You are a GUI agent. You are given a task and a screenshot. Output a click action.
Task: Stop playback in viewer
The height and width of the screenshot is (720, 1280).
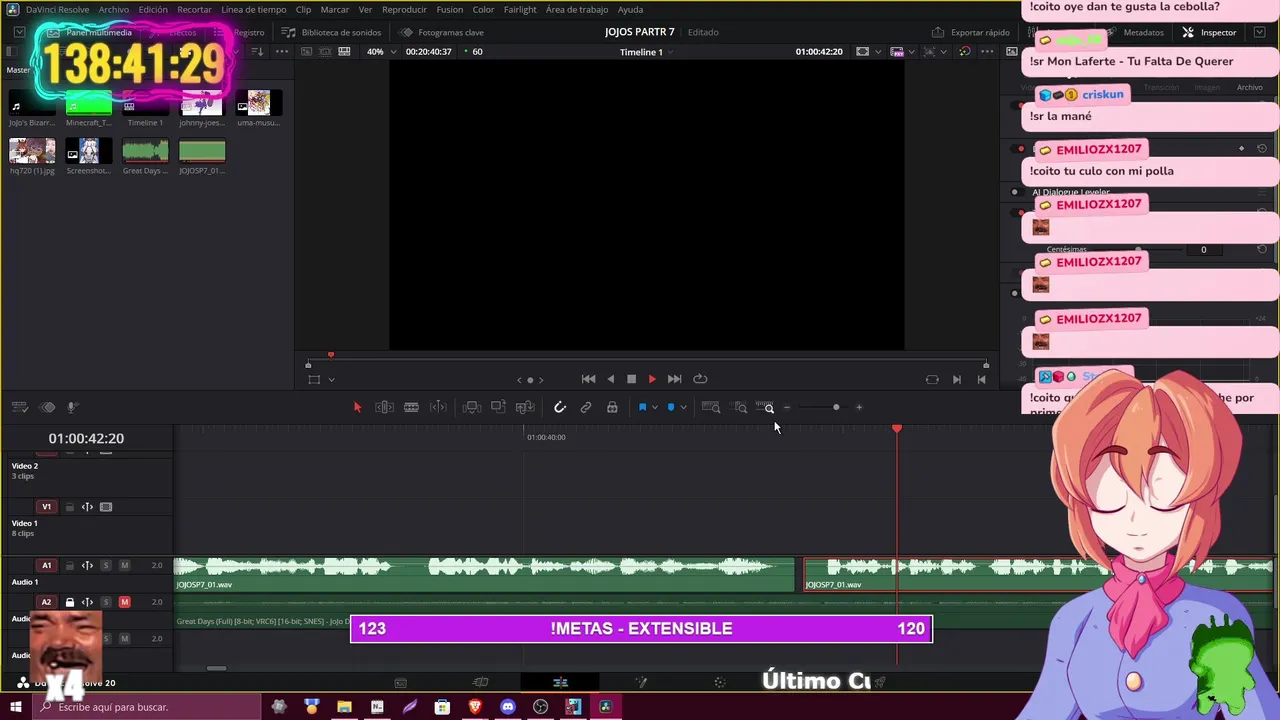[631, 379]
